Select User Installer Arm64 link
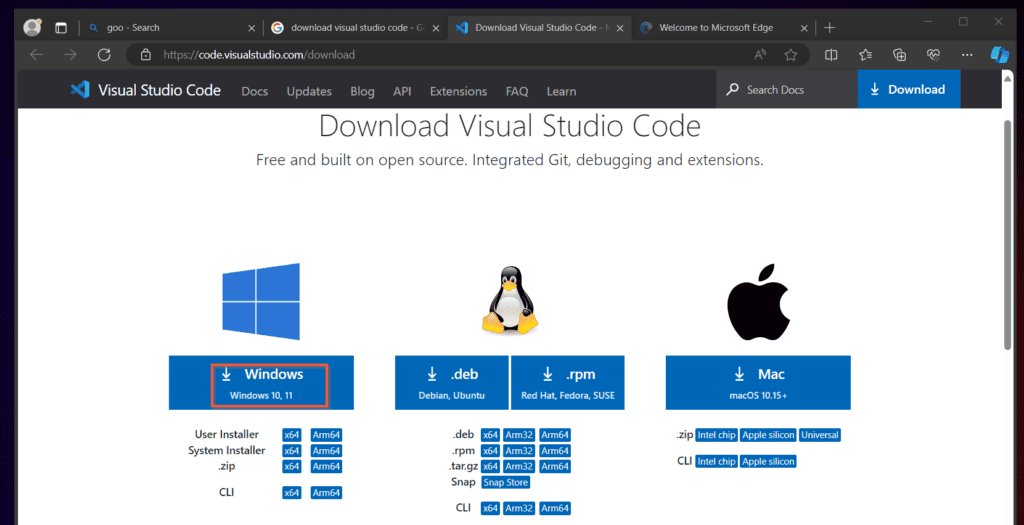The width and height of the screenshot is (1024, 525). pos(326,435)
